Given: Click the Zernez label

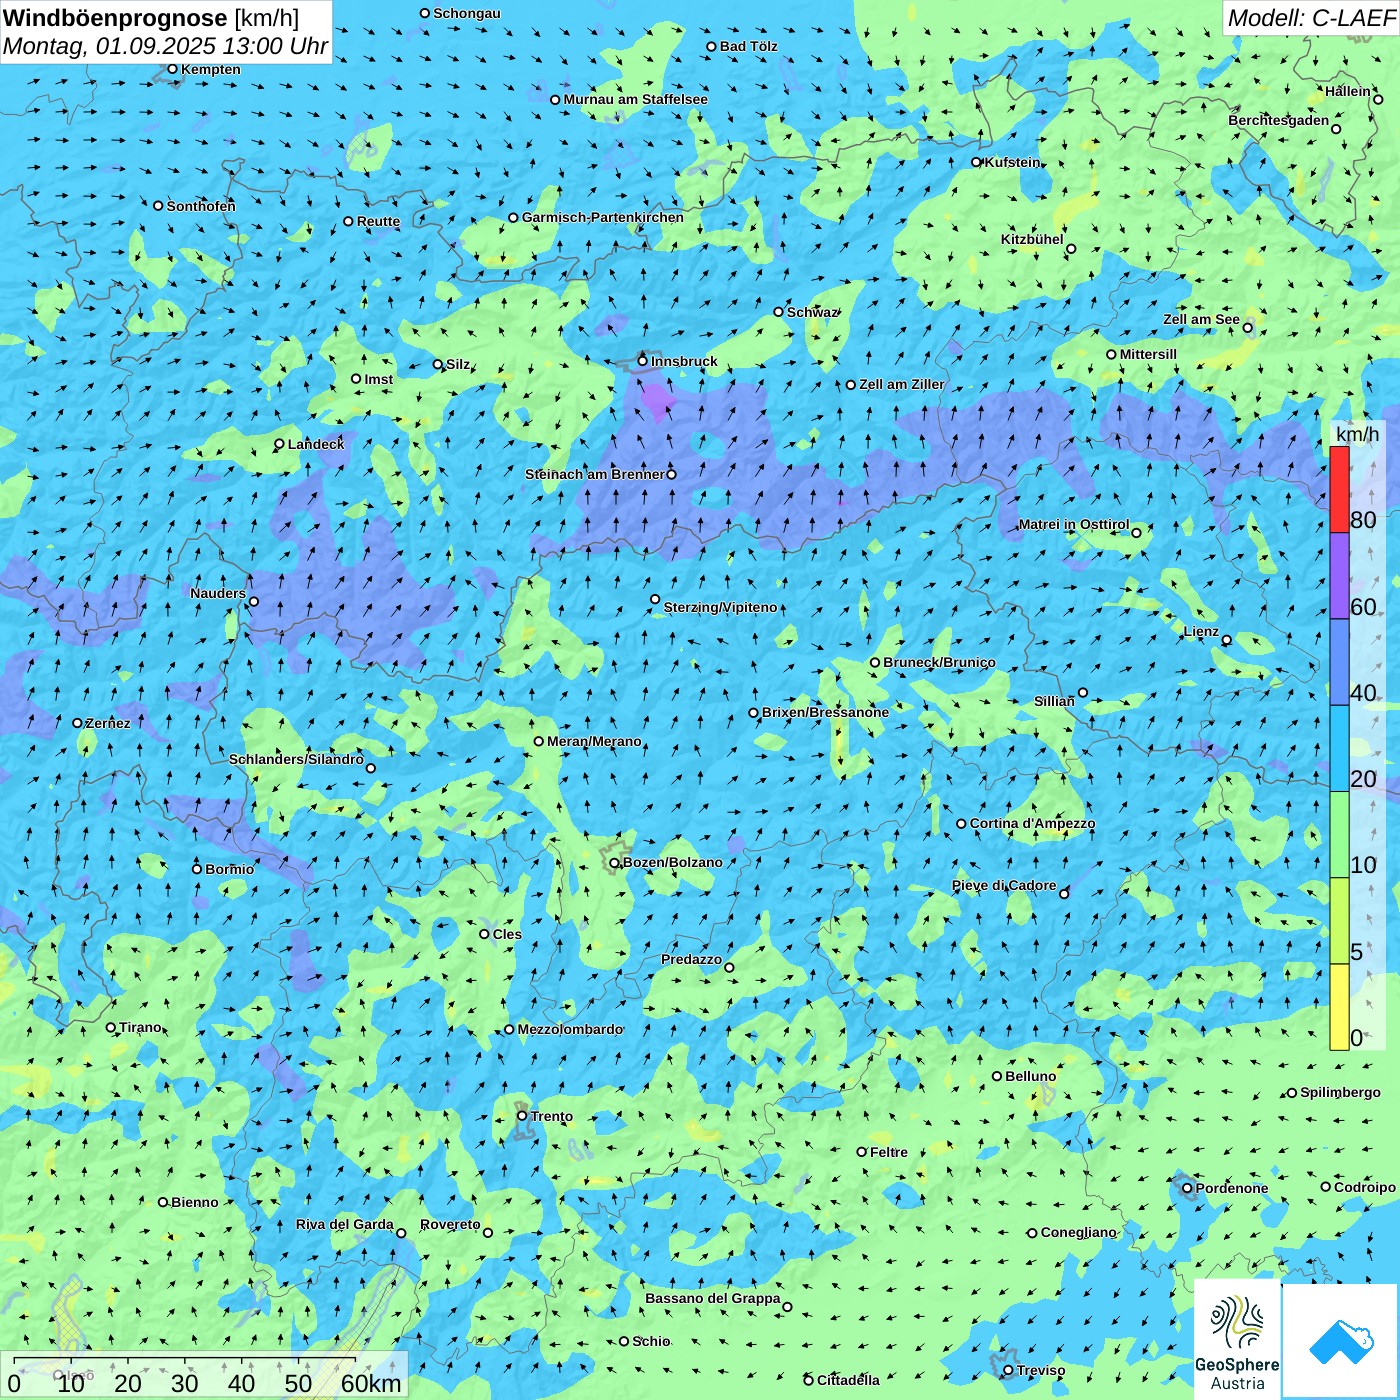Looking at the screenshot, I should tap(108, 723).
